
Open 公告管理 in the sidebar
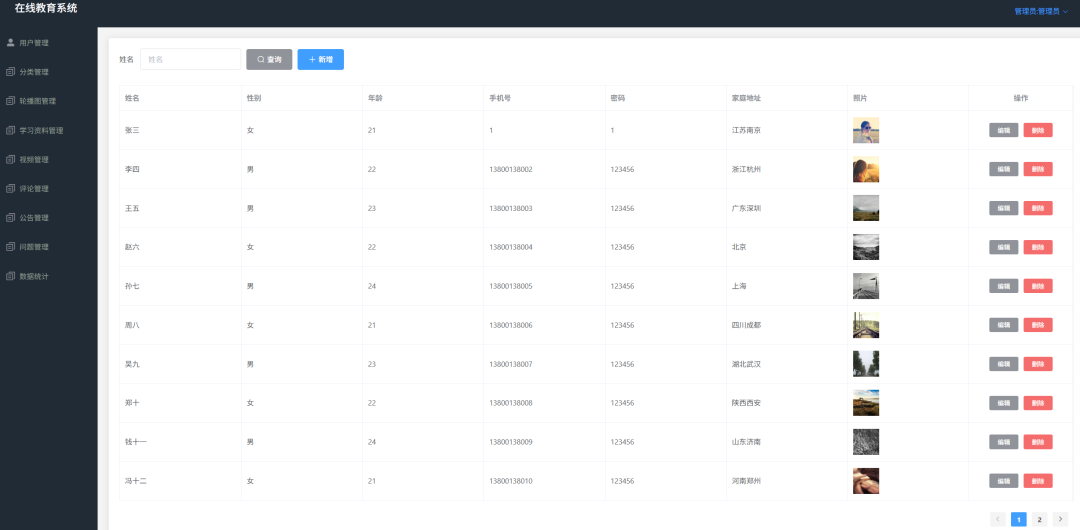[48, 218]
